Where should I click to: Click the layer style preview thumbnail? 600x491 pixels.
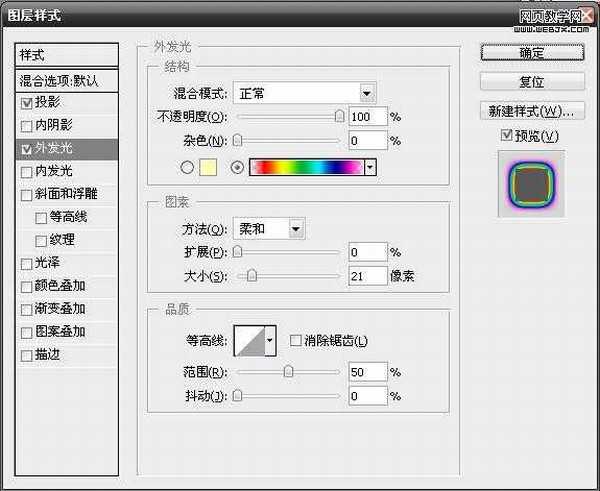[x=531, y=183]
